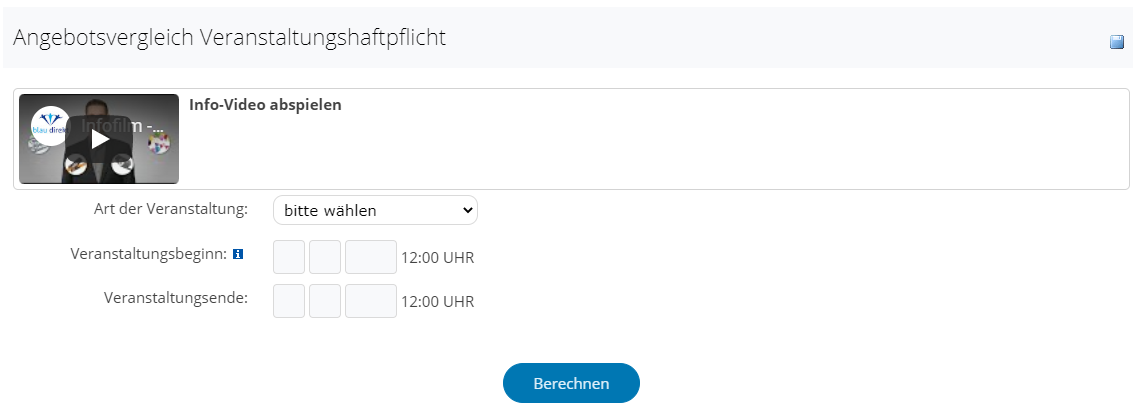
Task: Click the Berechnen button
Action: tap(571, 383)
